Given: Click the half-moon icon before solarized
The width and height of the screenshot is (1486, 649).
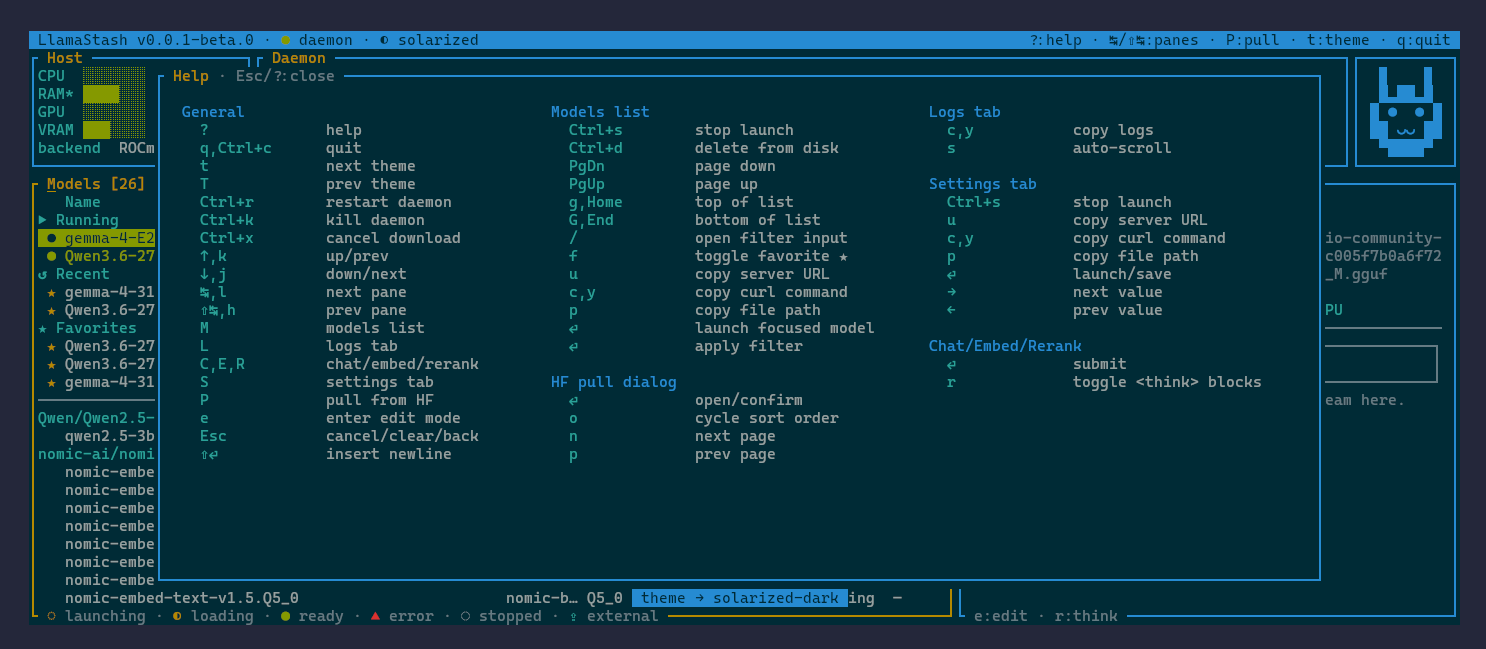Looking at the screenshot, I should (x=384, y=40).
